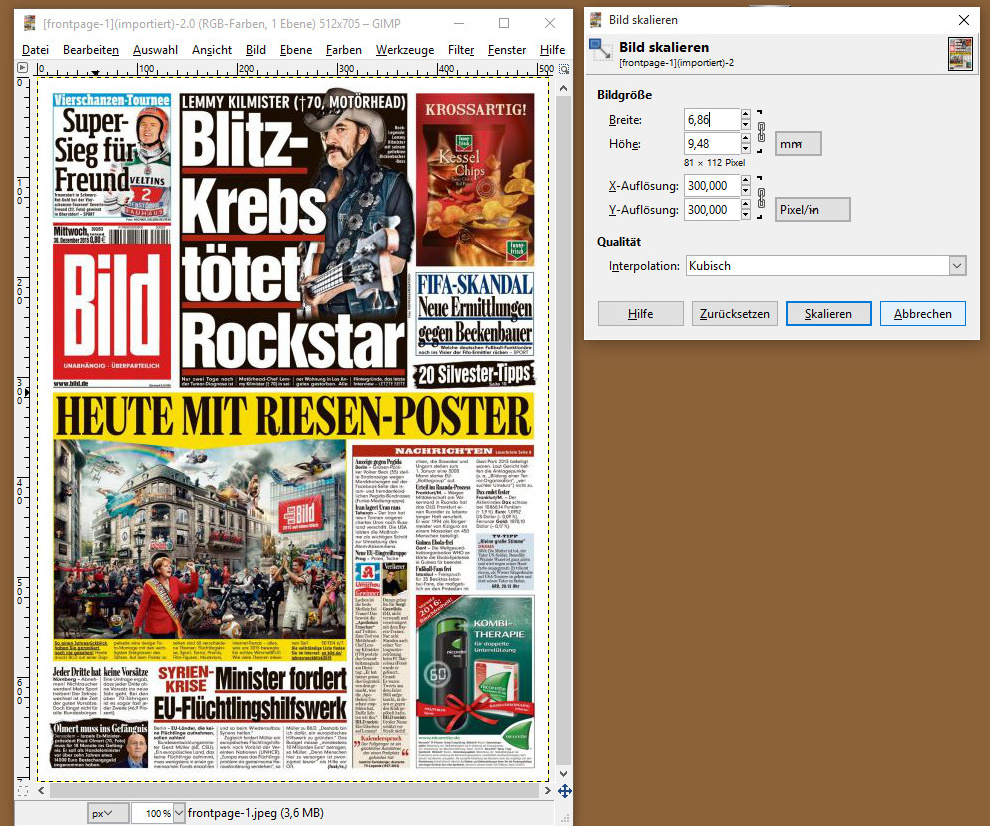This screenshot has width=990, height=826.
Task: Click the GIMP icon in the main window title bar
Action: tap(30, 23)
